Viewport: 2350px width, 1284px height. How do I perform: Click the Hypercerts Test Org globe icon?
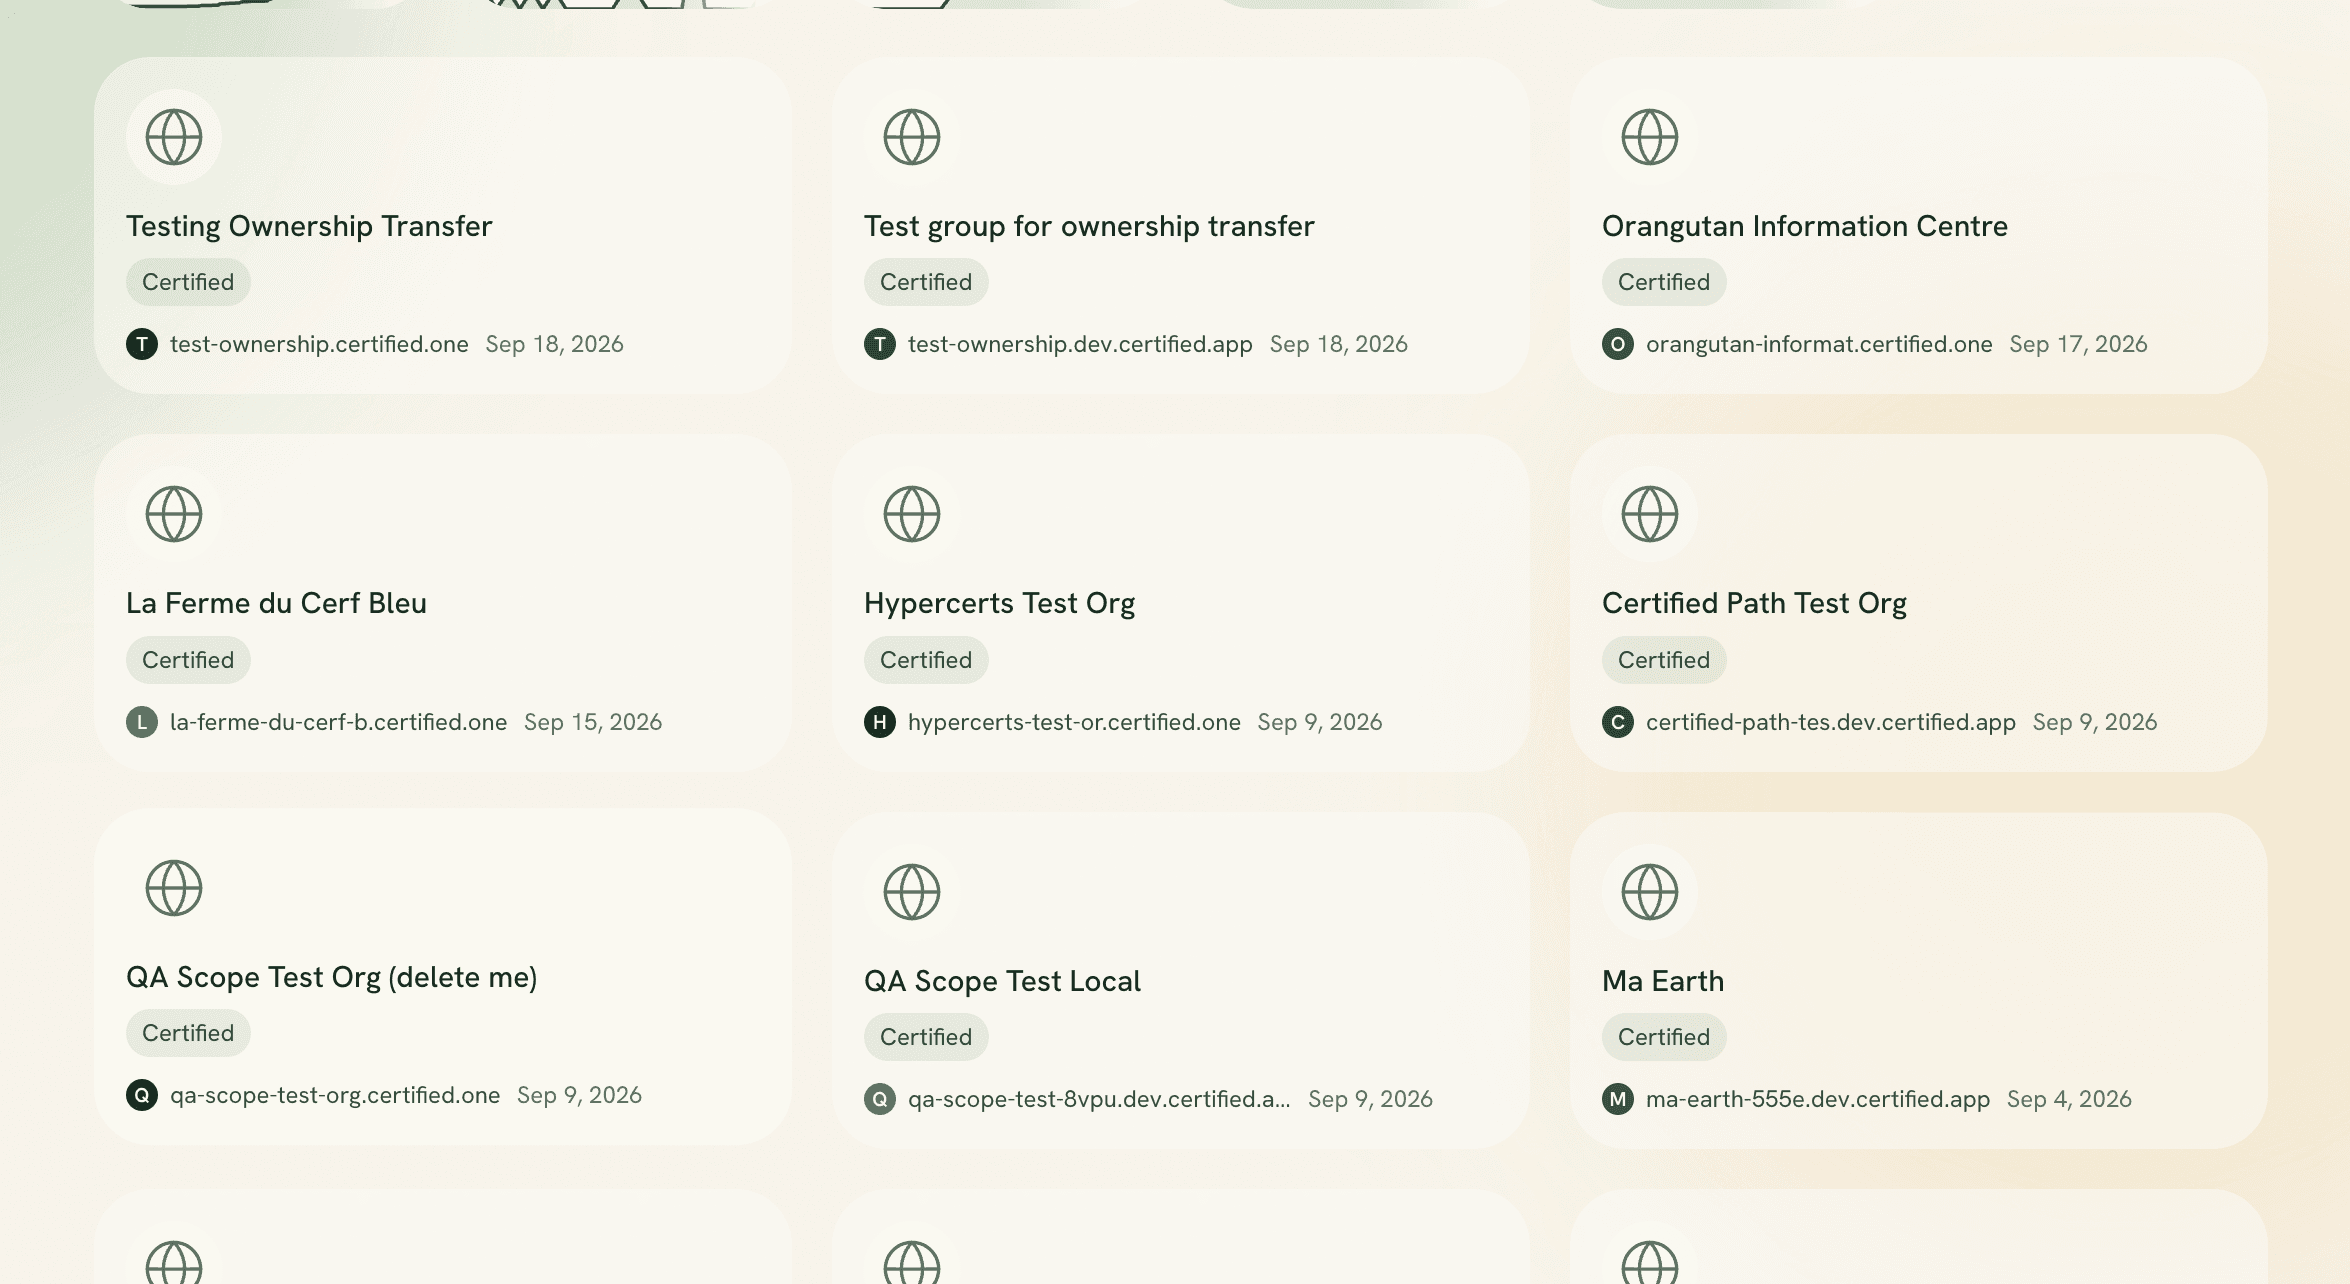point(912,514)
